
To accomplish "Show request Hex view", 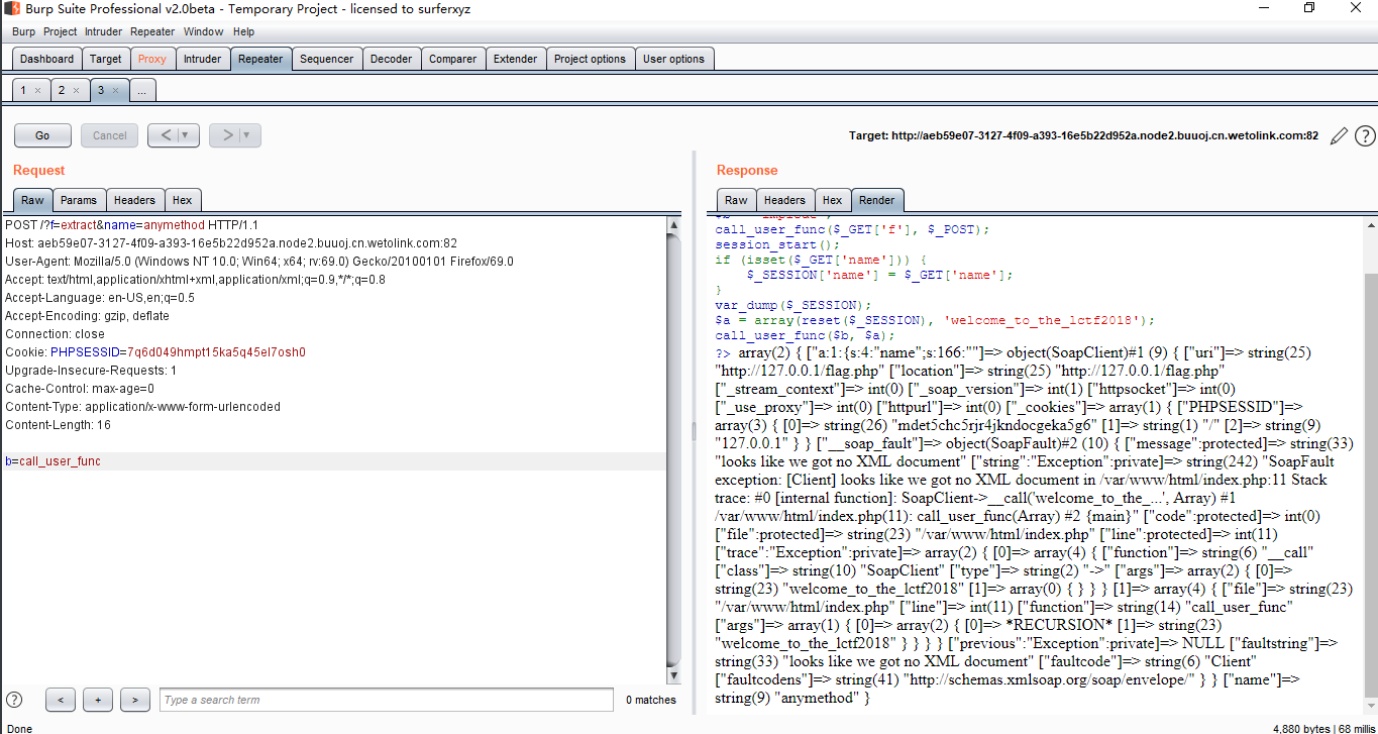I will click(x=182, y=200).
